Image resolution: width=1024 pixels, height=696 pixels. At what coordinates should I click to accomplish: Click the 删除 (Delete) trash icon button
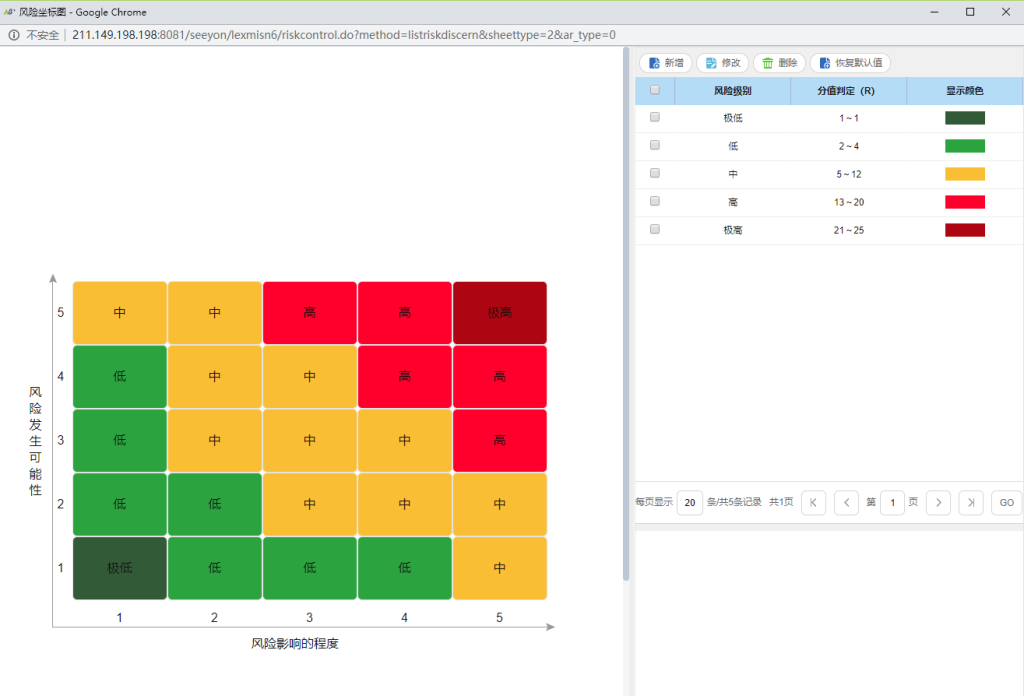[x=779, y=63]
